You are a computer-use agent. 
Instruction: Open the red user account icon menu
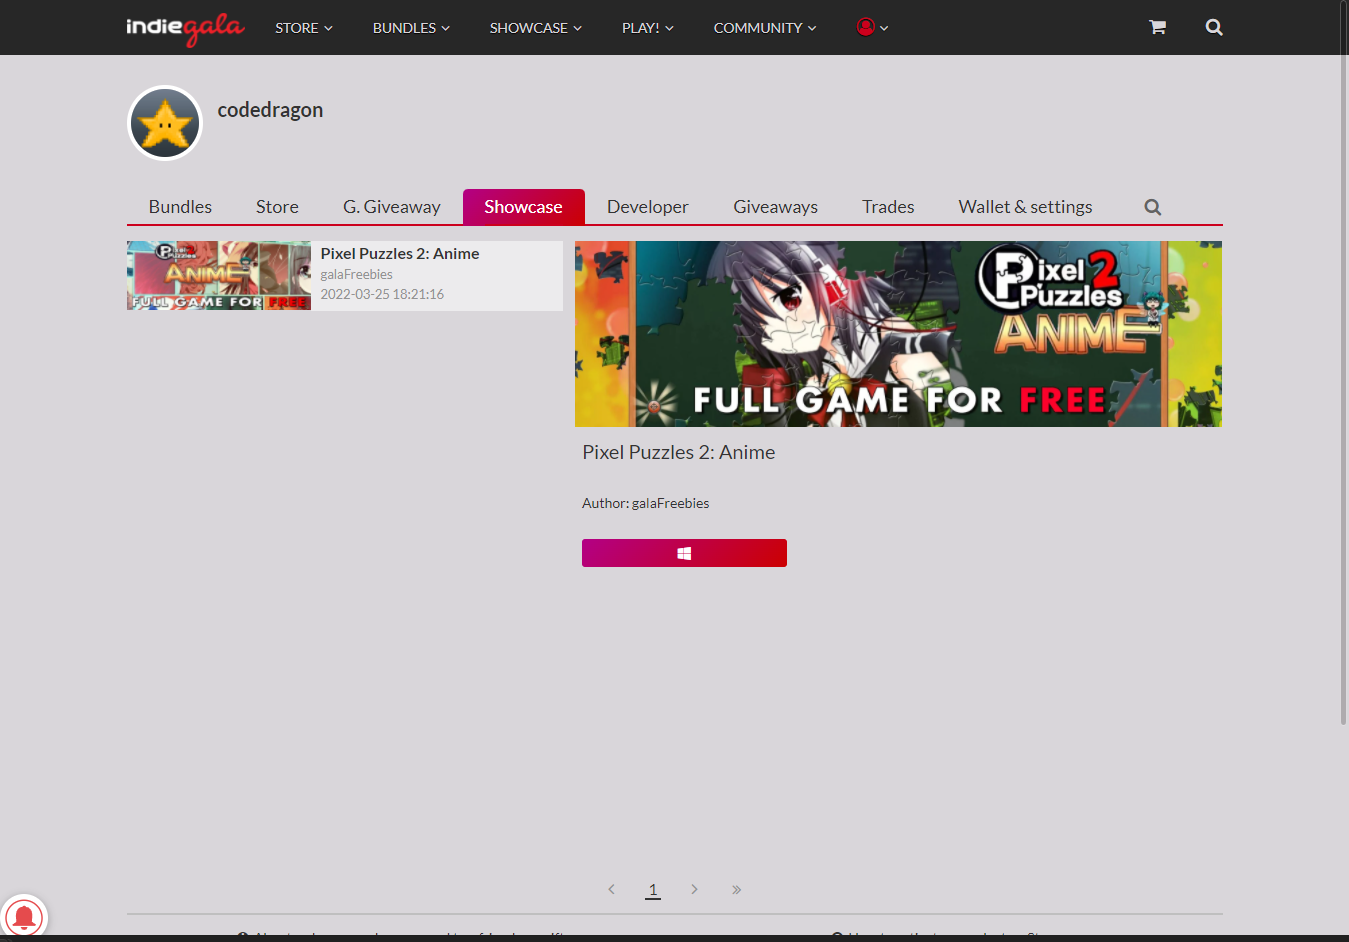(872, 27)
